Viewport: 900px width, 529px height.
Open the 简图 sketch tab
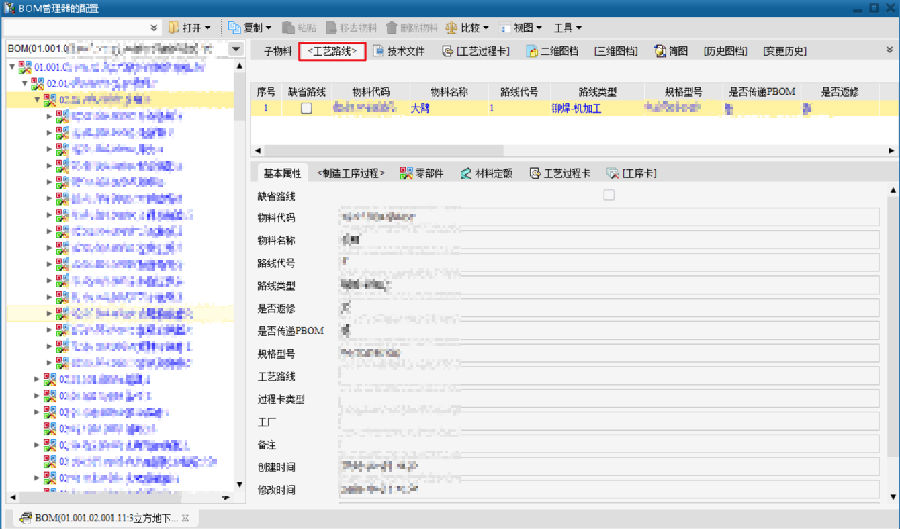660,50
